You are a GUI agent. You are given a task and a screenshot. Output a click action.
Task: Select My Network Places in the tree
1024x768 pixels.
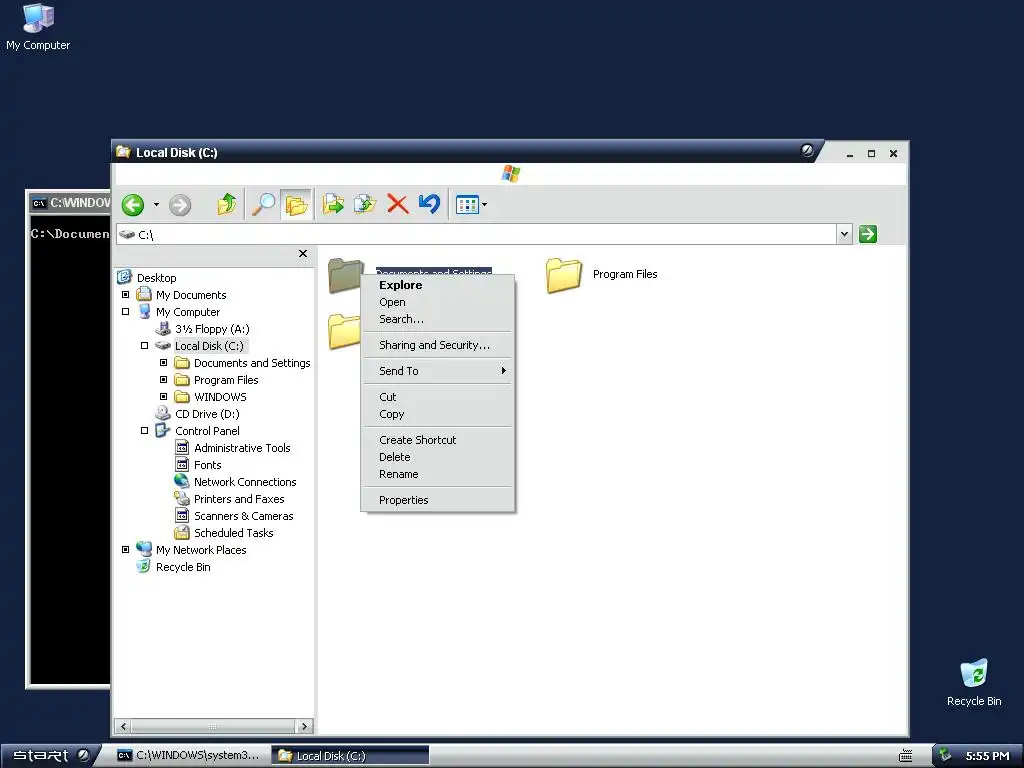click(200, 550)
